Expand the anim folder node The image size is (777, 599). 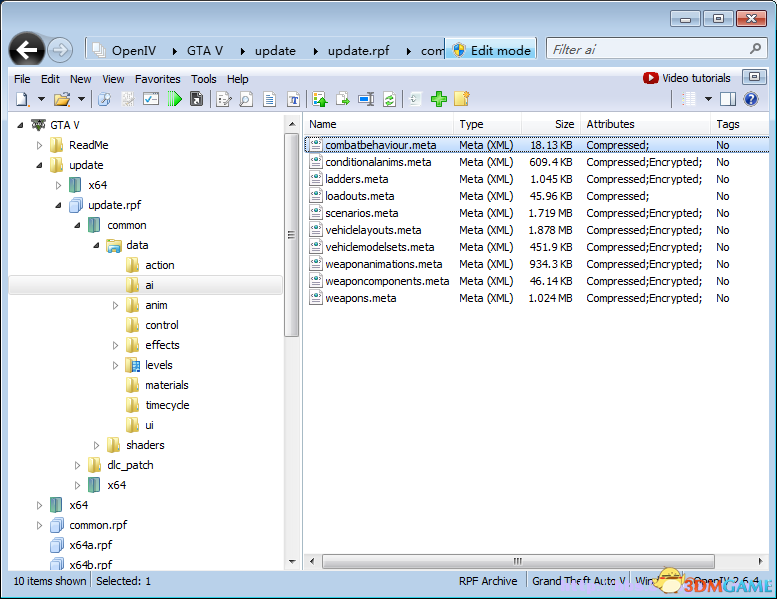pos(115,305)
